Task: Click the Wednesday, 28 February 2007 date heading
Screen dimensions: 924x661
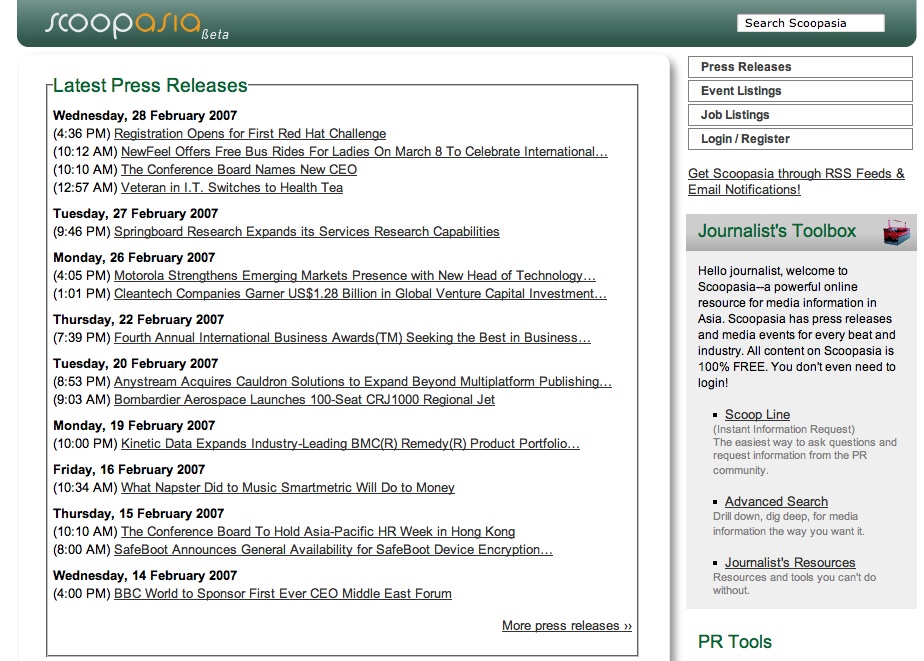Action: pos(145,115)
